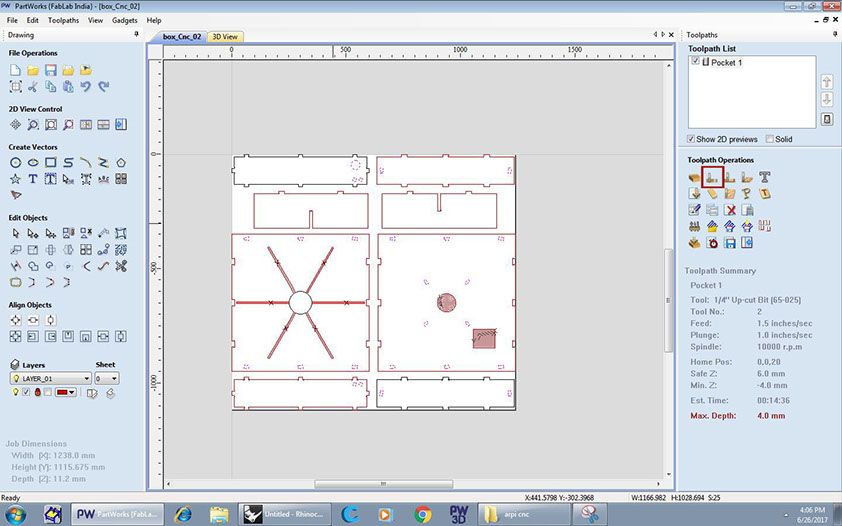The height and width of the screenshot is (526, 842).
Task: Select Pocket 1 in the Toolpath List
Action: tap(726, 62)
